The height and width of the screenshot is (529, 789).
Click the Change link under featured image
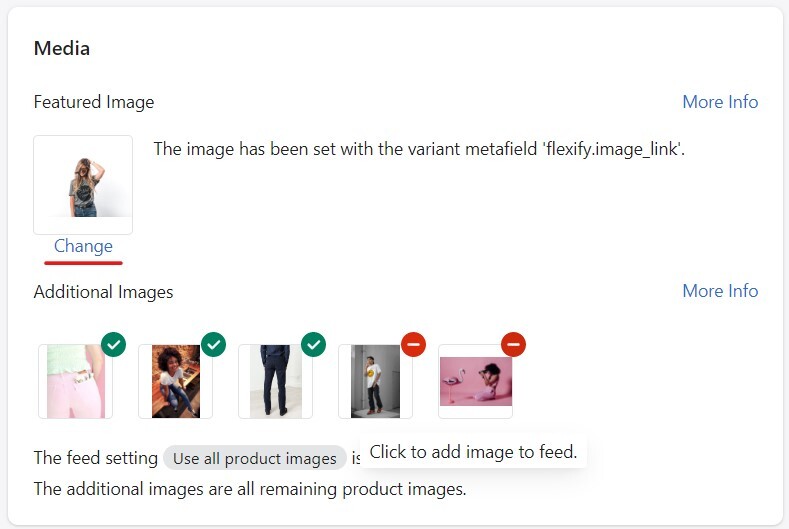coord(83,246)
